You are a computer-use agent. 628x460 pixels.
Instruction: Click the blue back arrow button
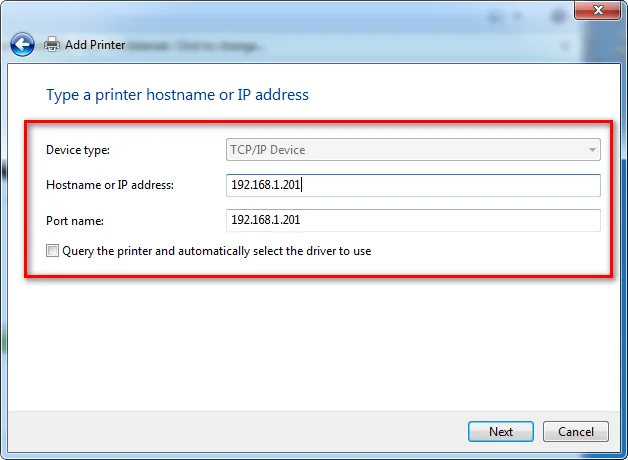[22, 44]
